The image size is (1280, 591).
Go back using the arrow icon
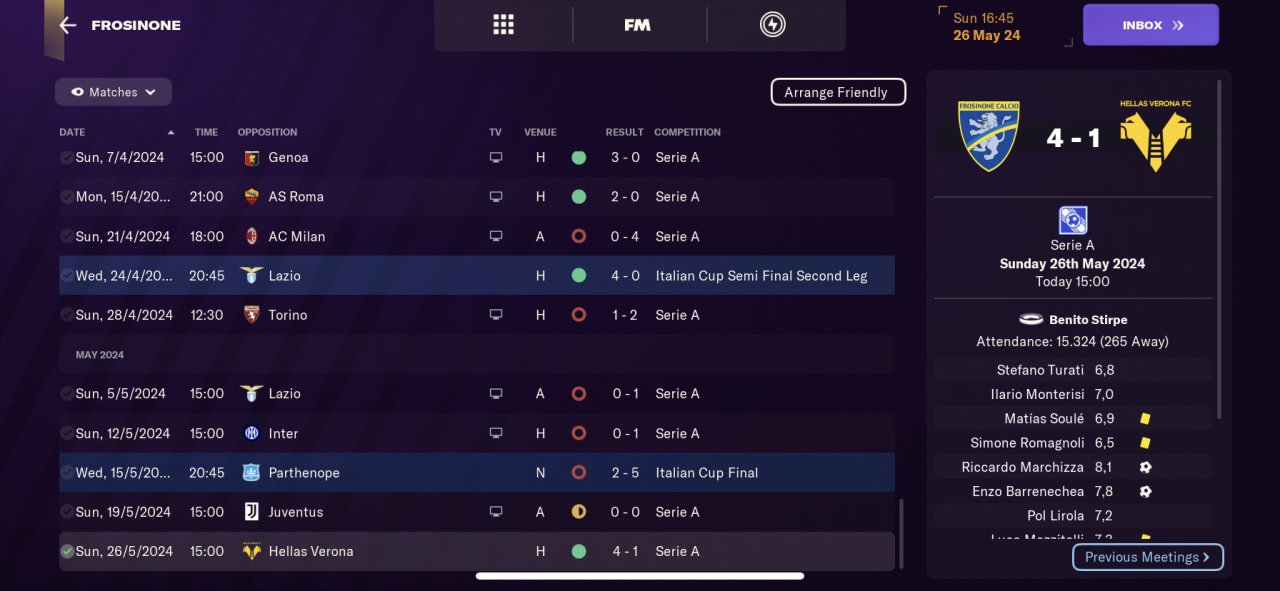[x=68, y=25]
